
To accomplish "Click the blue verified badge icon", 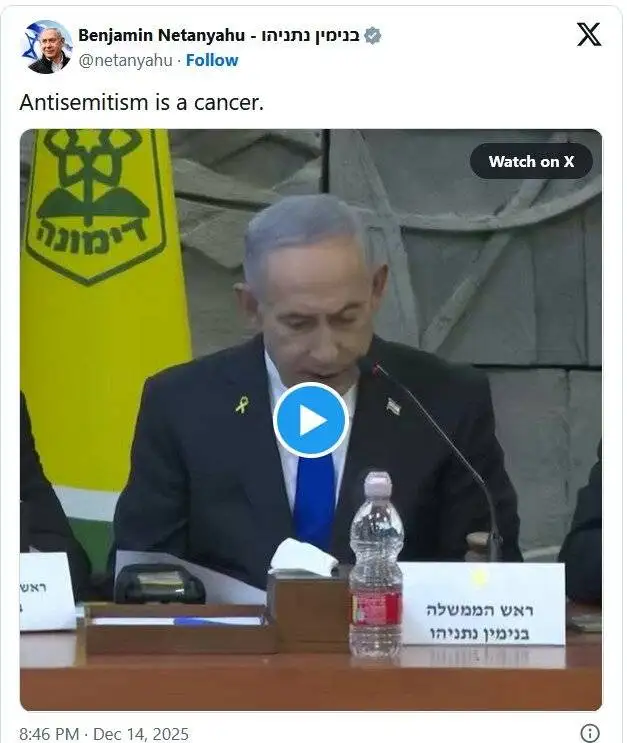I will (x=373, y=36).
